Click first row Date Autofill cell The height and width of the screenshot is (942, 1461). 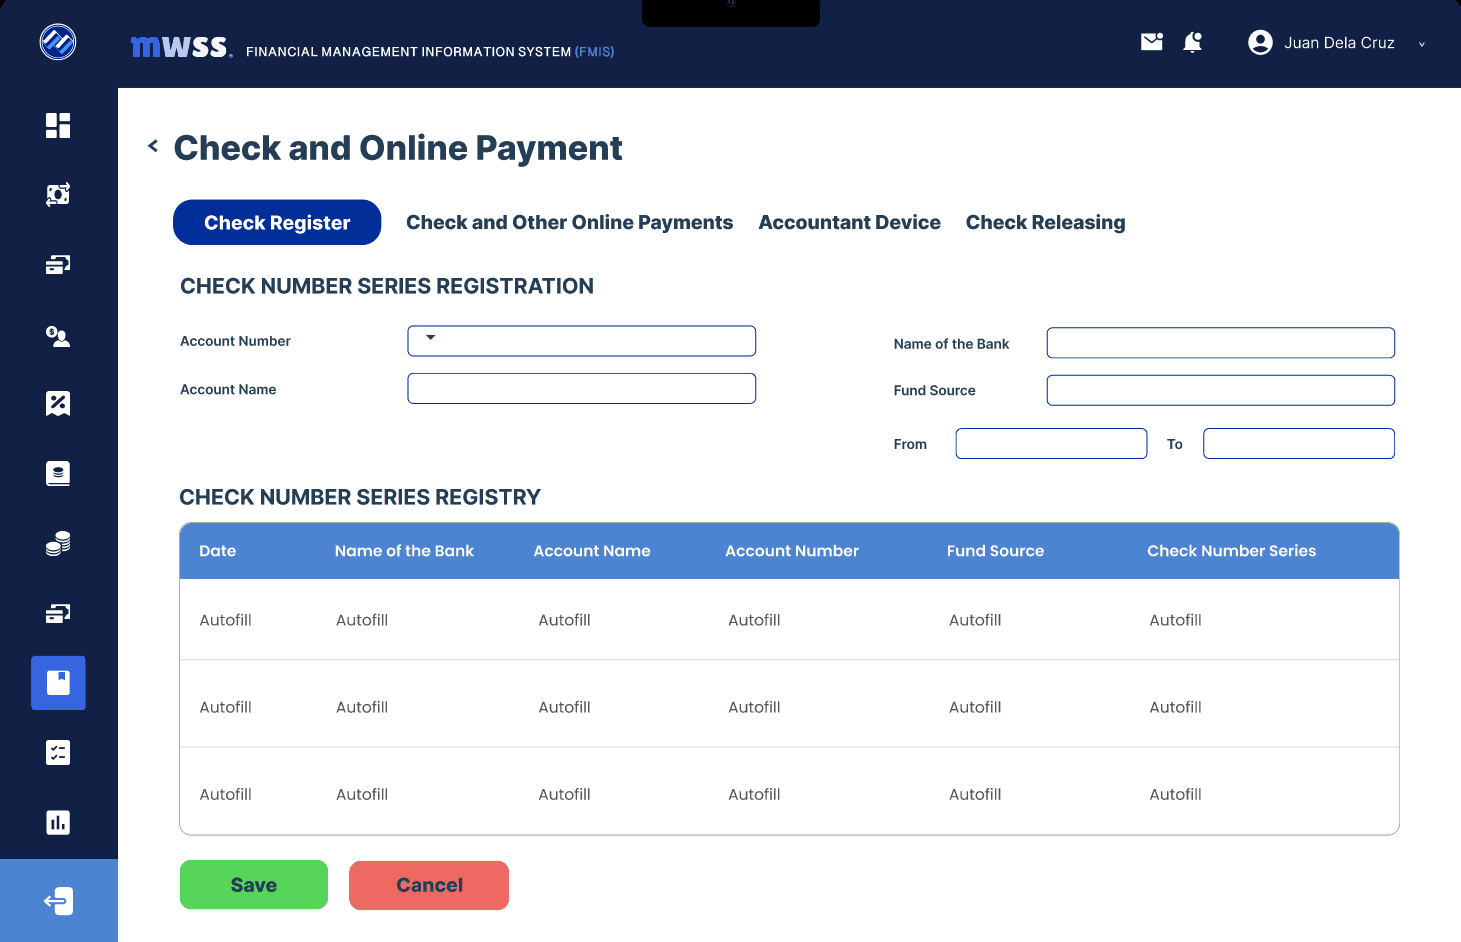[x=225, y=620]
